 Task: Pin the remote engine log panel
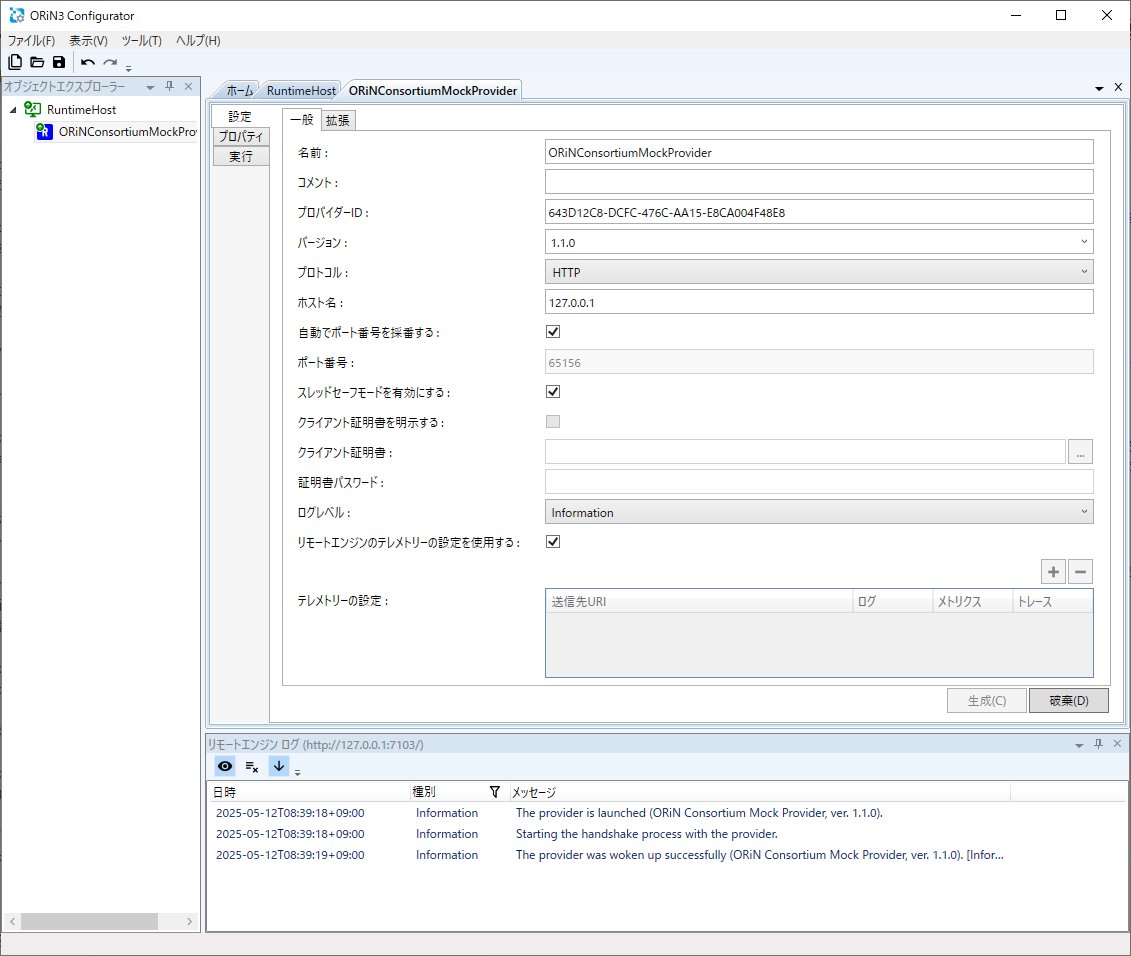[1099, 744]
